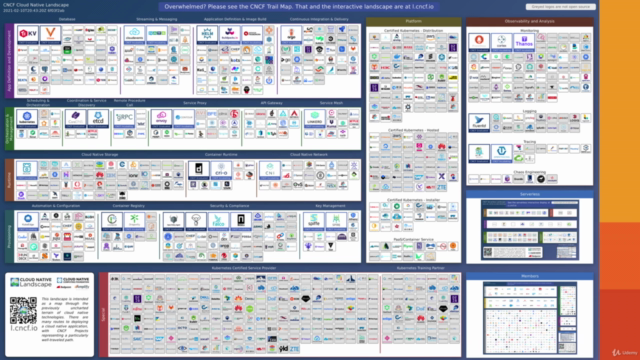
Task: Select the SPIFFE key management card
Action: tap(313, 222)
